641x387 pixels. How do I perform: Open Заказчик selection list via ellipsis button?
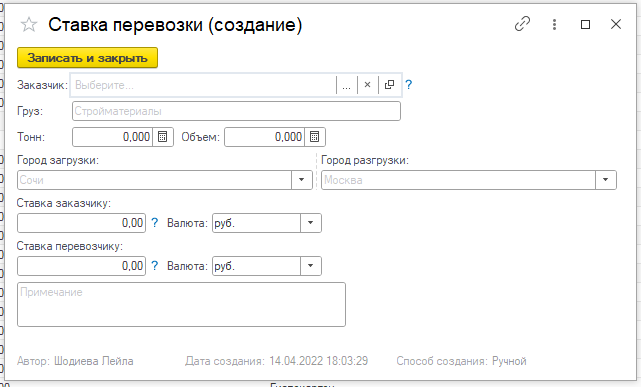346,85
